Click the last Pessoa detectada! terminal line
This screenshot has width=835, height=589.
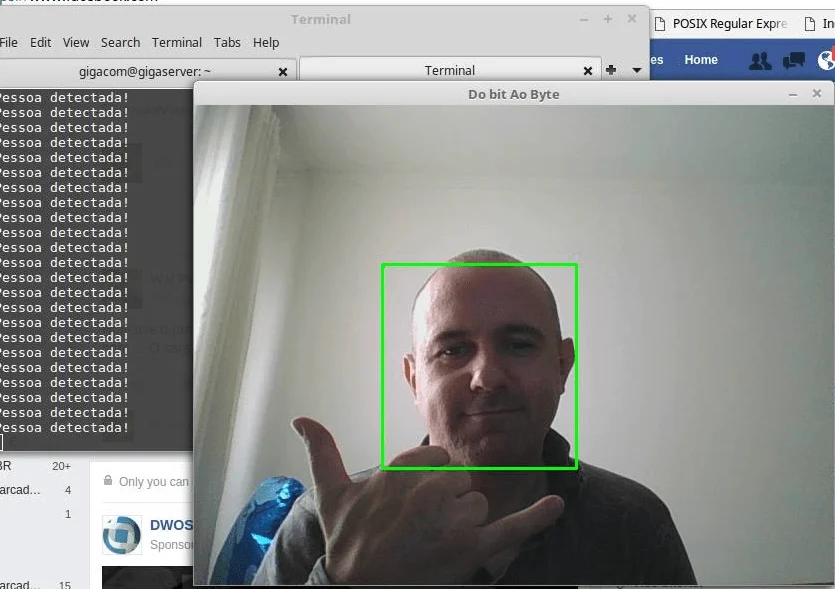(x=64, y=428)
